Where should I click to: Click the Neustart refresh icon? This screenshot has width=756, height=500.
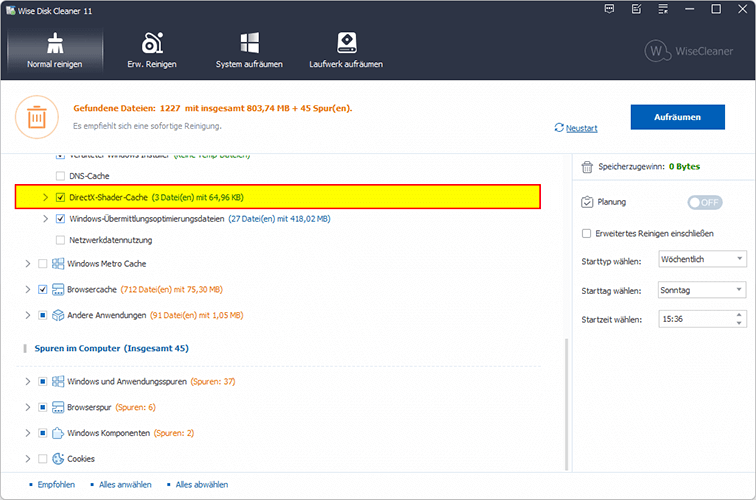[x=559, y=128]
